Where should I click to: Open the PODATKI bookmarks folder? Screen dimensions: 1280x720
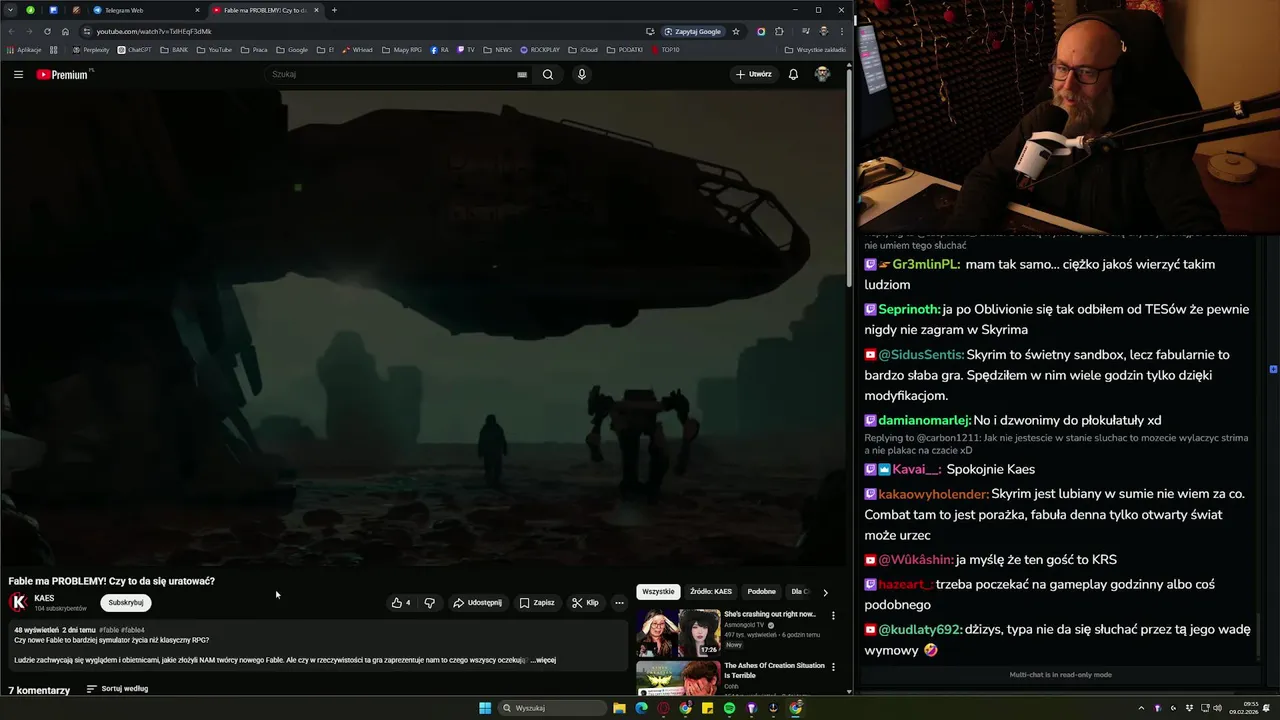[x=625, y=49]
